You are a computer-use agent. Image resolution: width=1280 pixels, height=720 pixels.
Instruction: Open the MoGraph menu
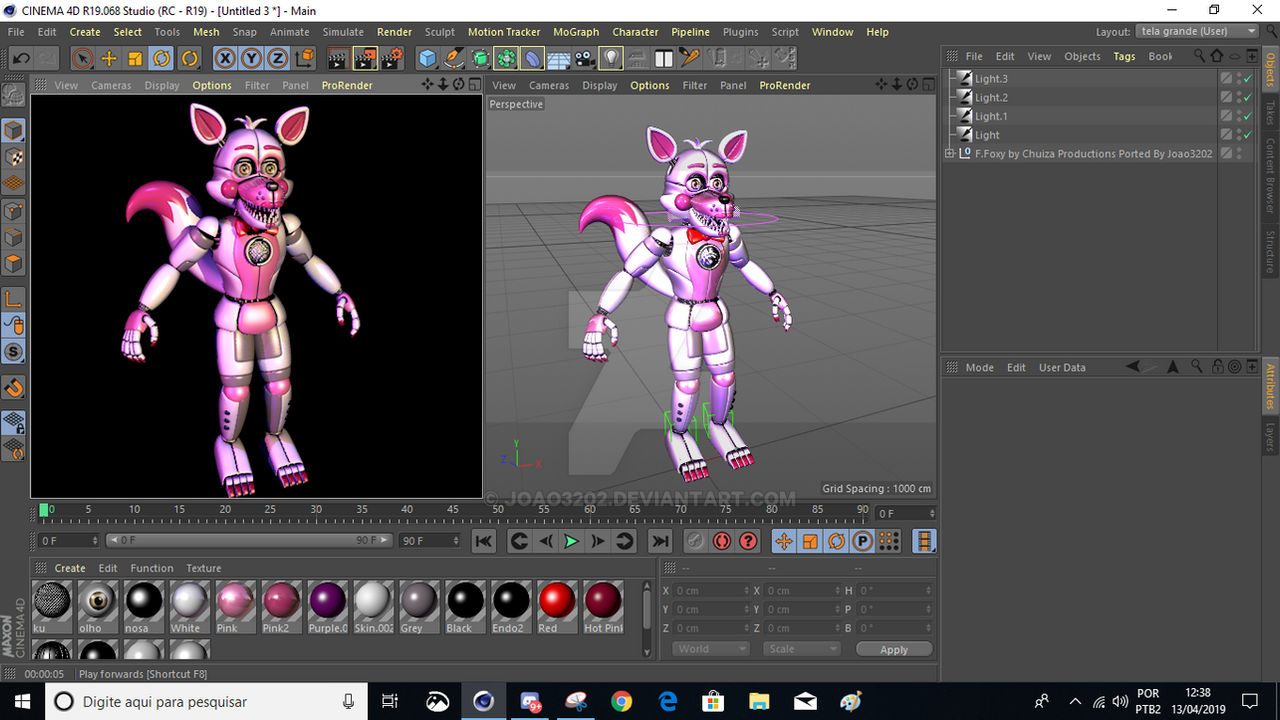click(x=576, y=32)
